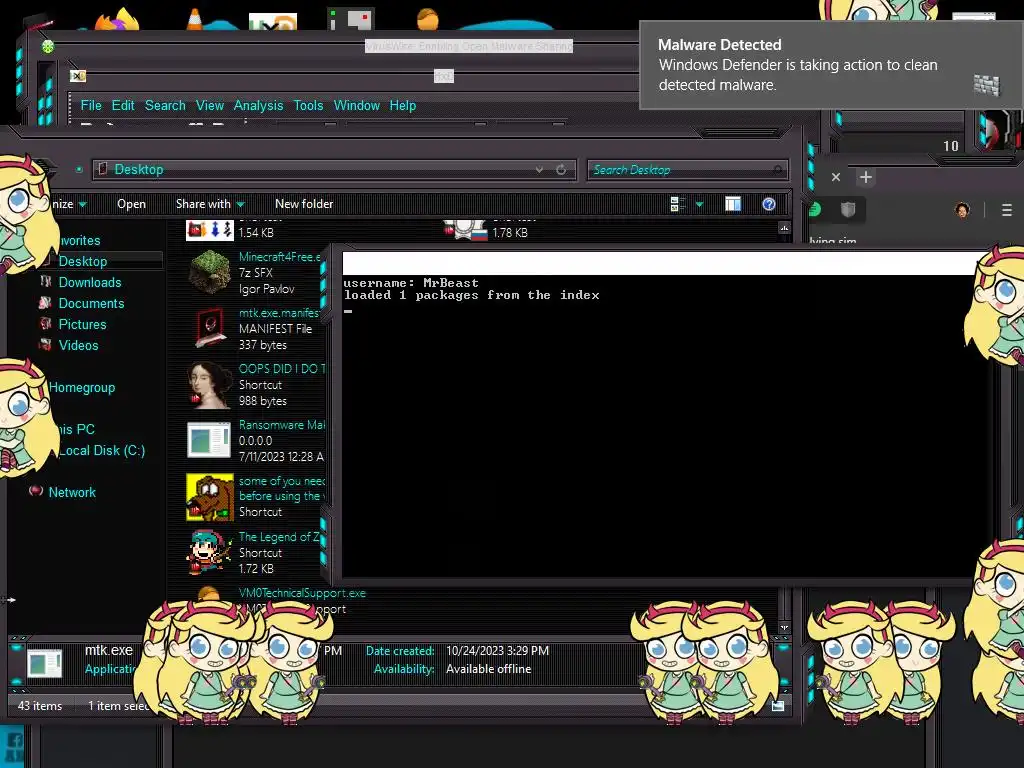Close the browser tab

836,177
